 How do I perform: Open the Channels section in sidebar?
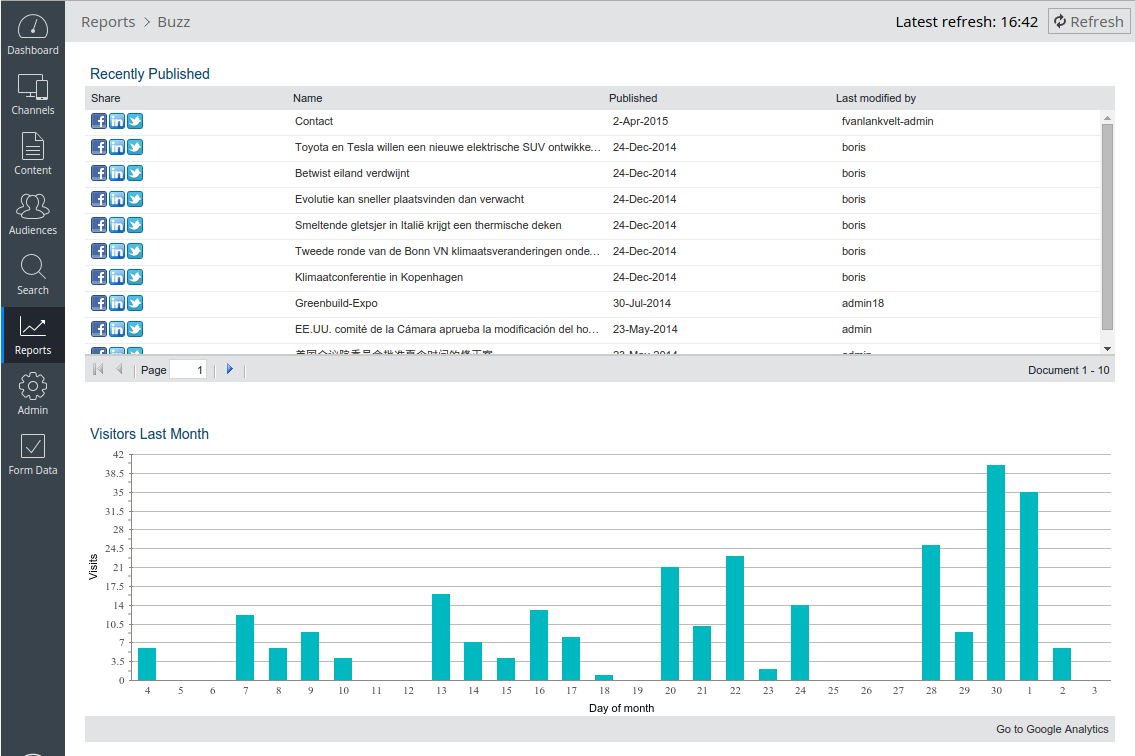coord(33,94)
